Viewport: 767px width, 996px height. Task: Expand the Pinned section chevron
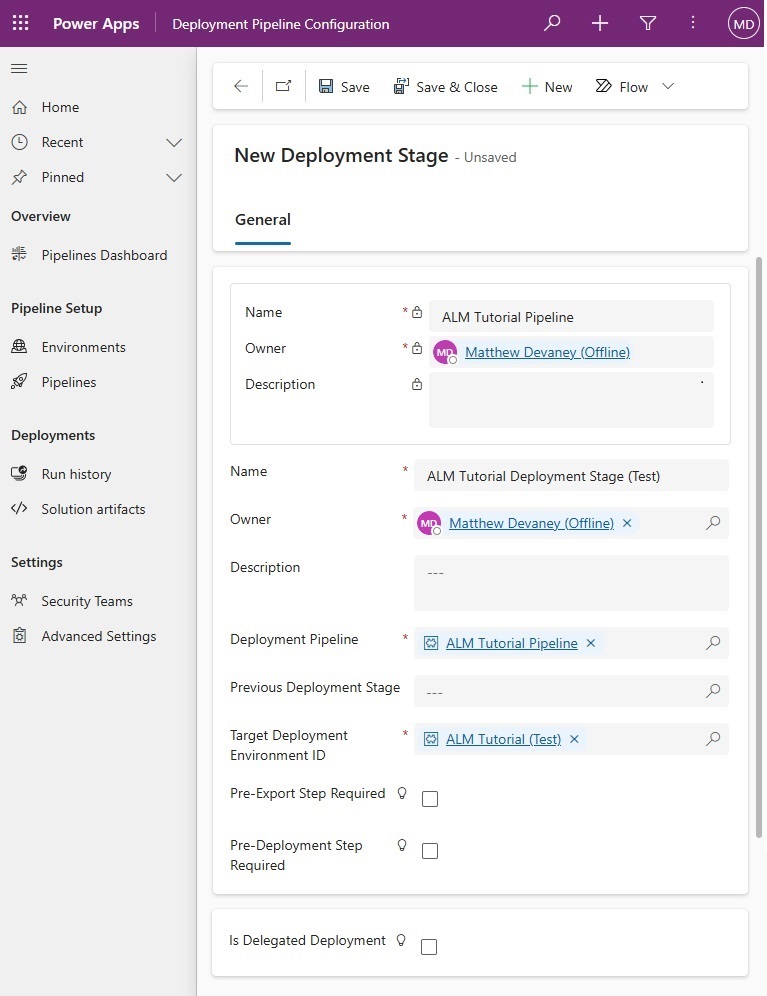point(173,177)
